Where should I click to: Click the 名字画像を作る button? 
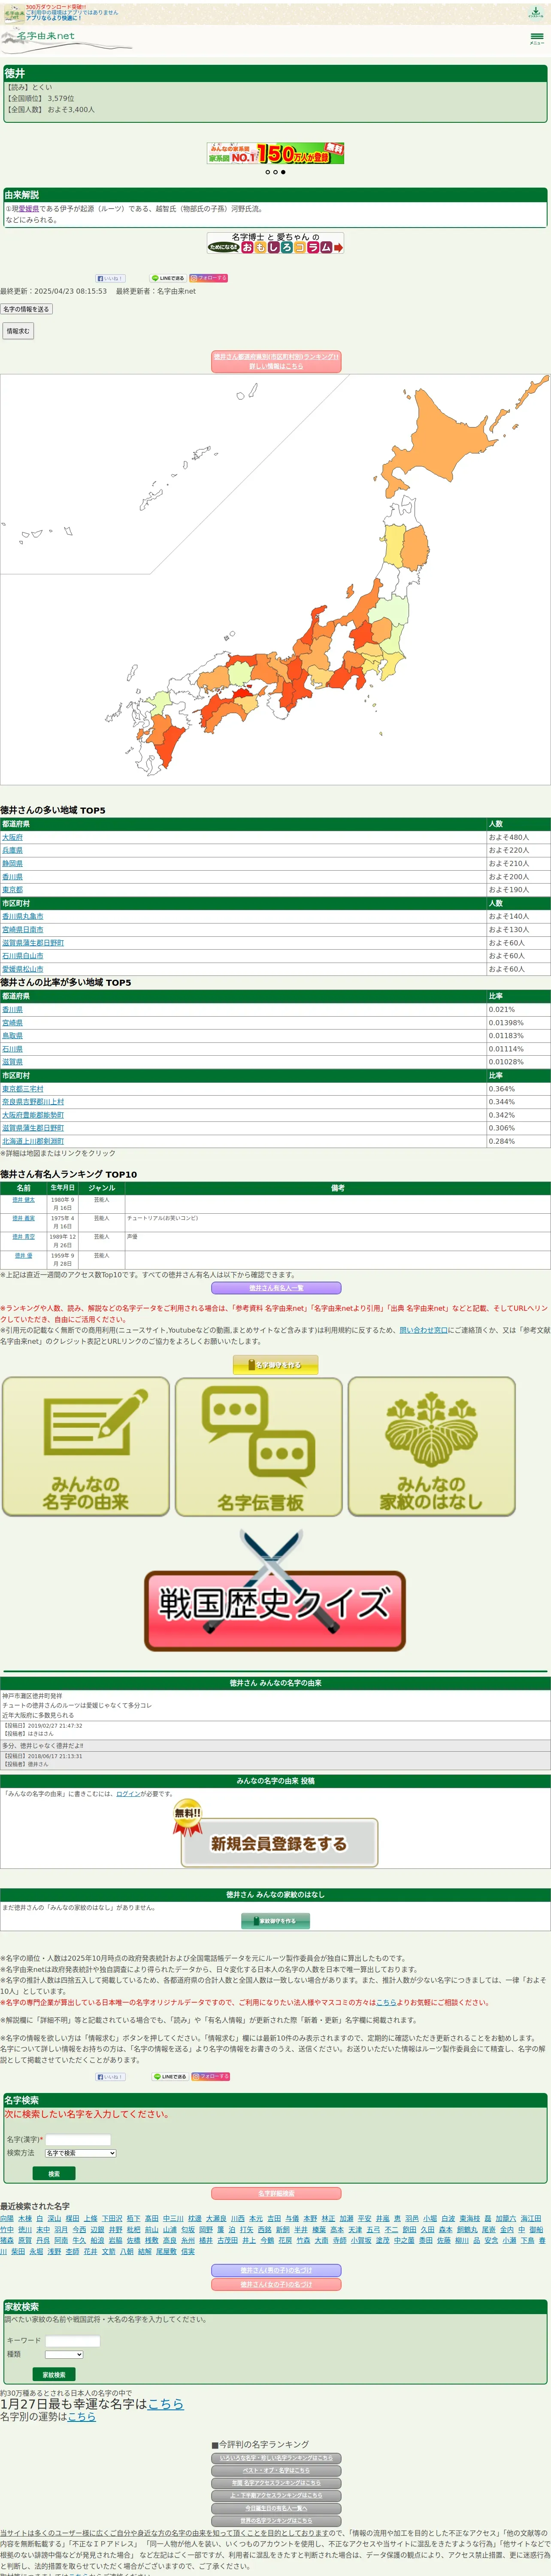click(x=275, y=1364)
